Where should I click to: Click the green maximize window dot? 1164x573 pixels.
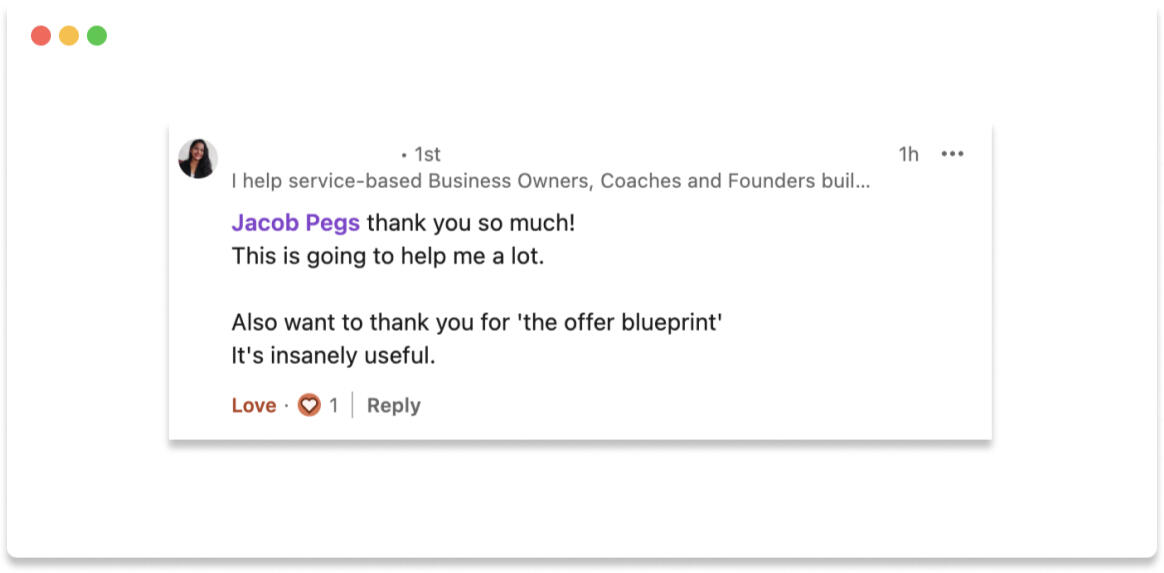pos(97,36)
